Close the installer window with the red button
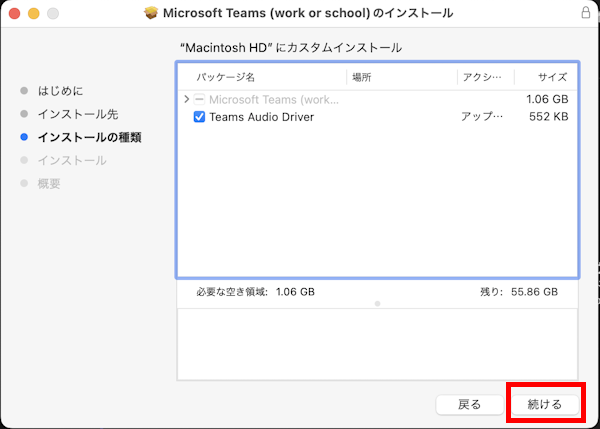600x429 pixels. 13,13
